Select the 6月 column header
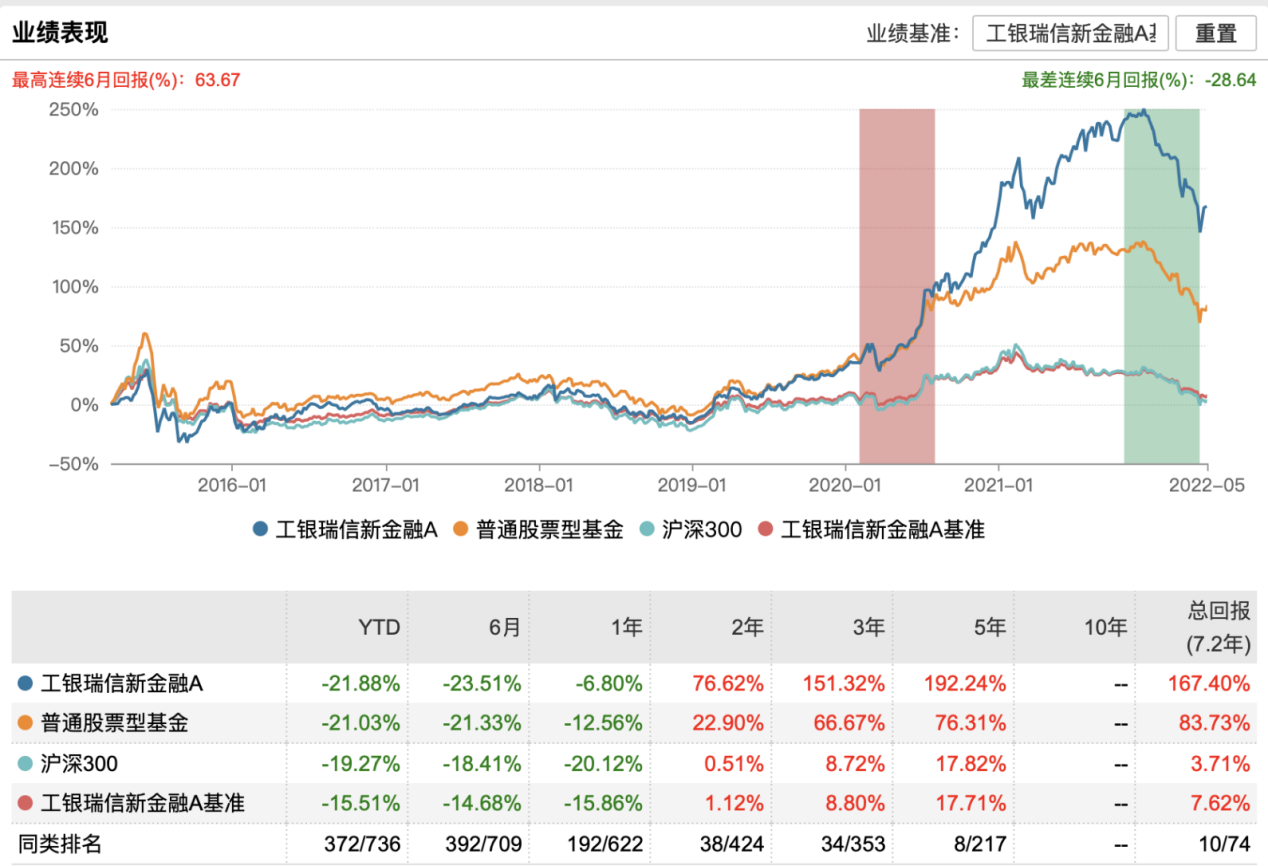The width and height of the screenshot is (1268, 866). 505,628
